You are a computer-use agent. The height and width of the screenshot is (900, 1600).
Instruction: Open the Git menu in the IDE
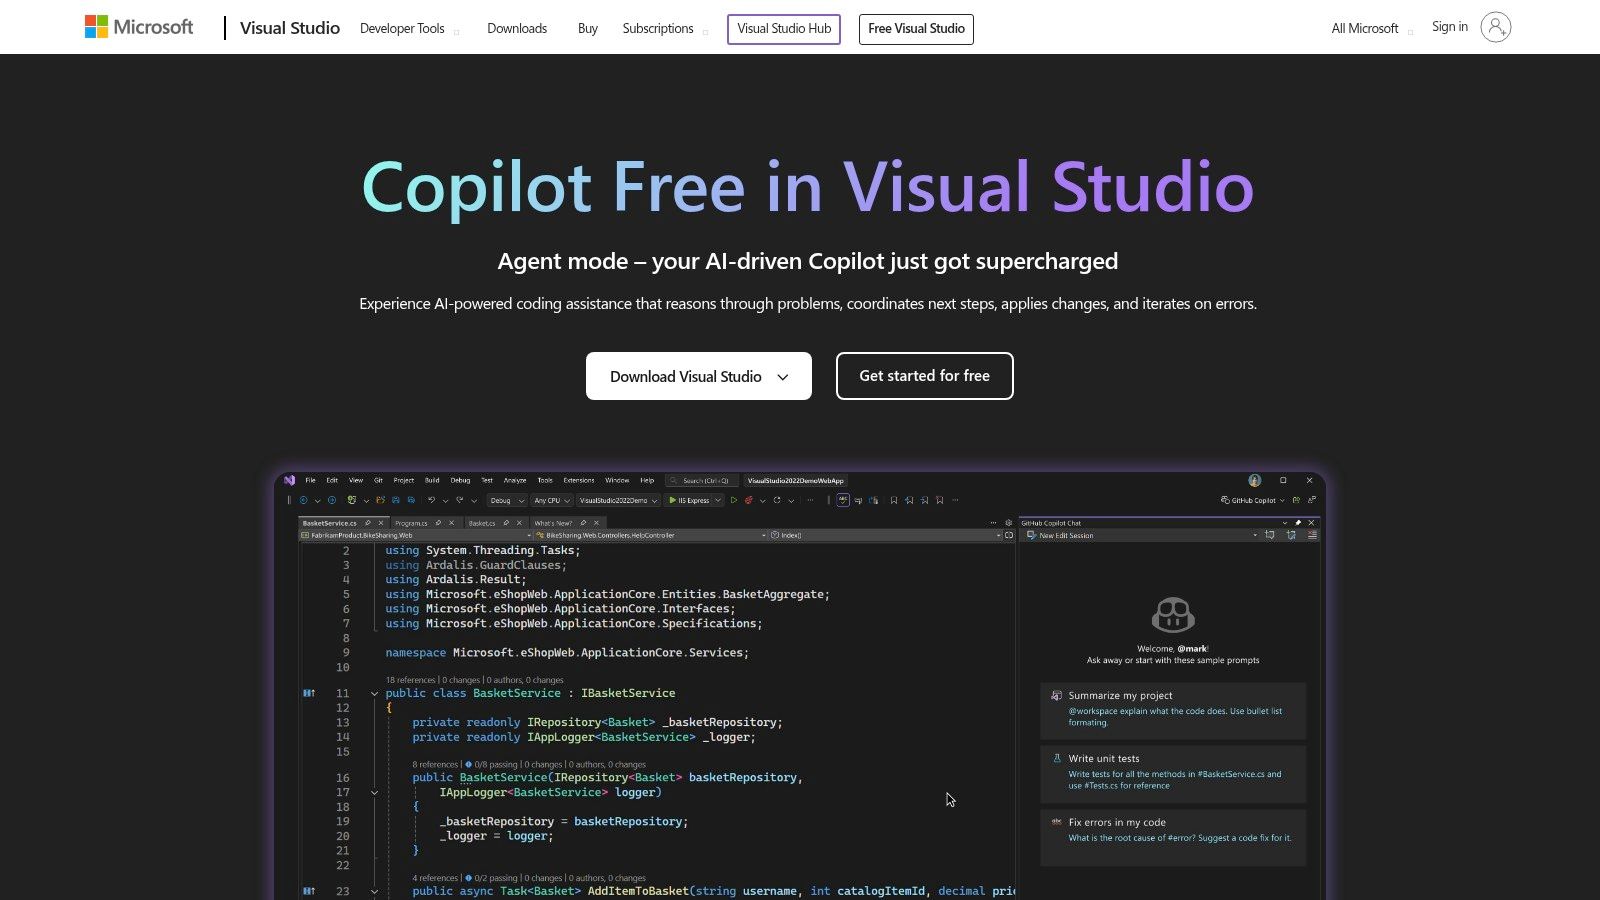(x=378, y=480)
